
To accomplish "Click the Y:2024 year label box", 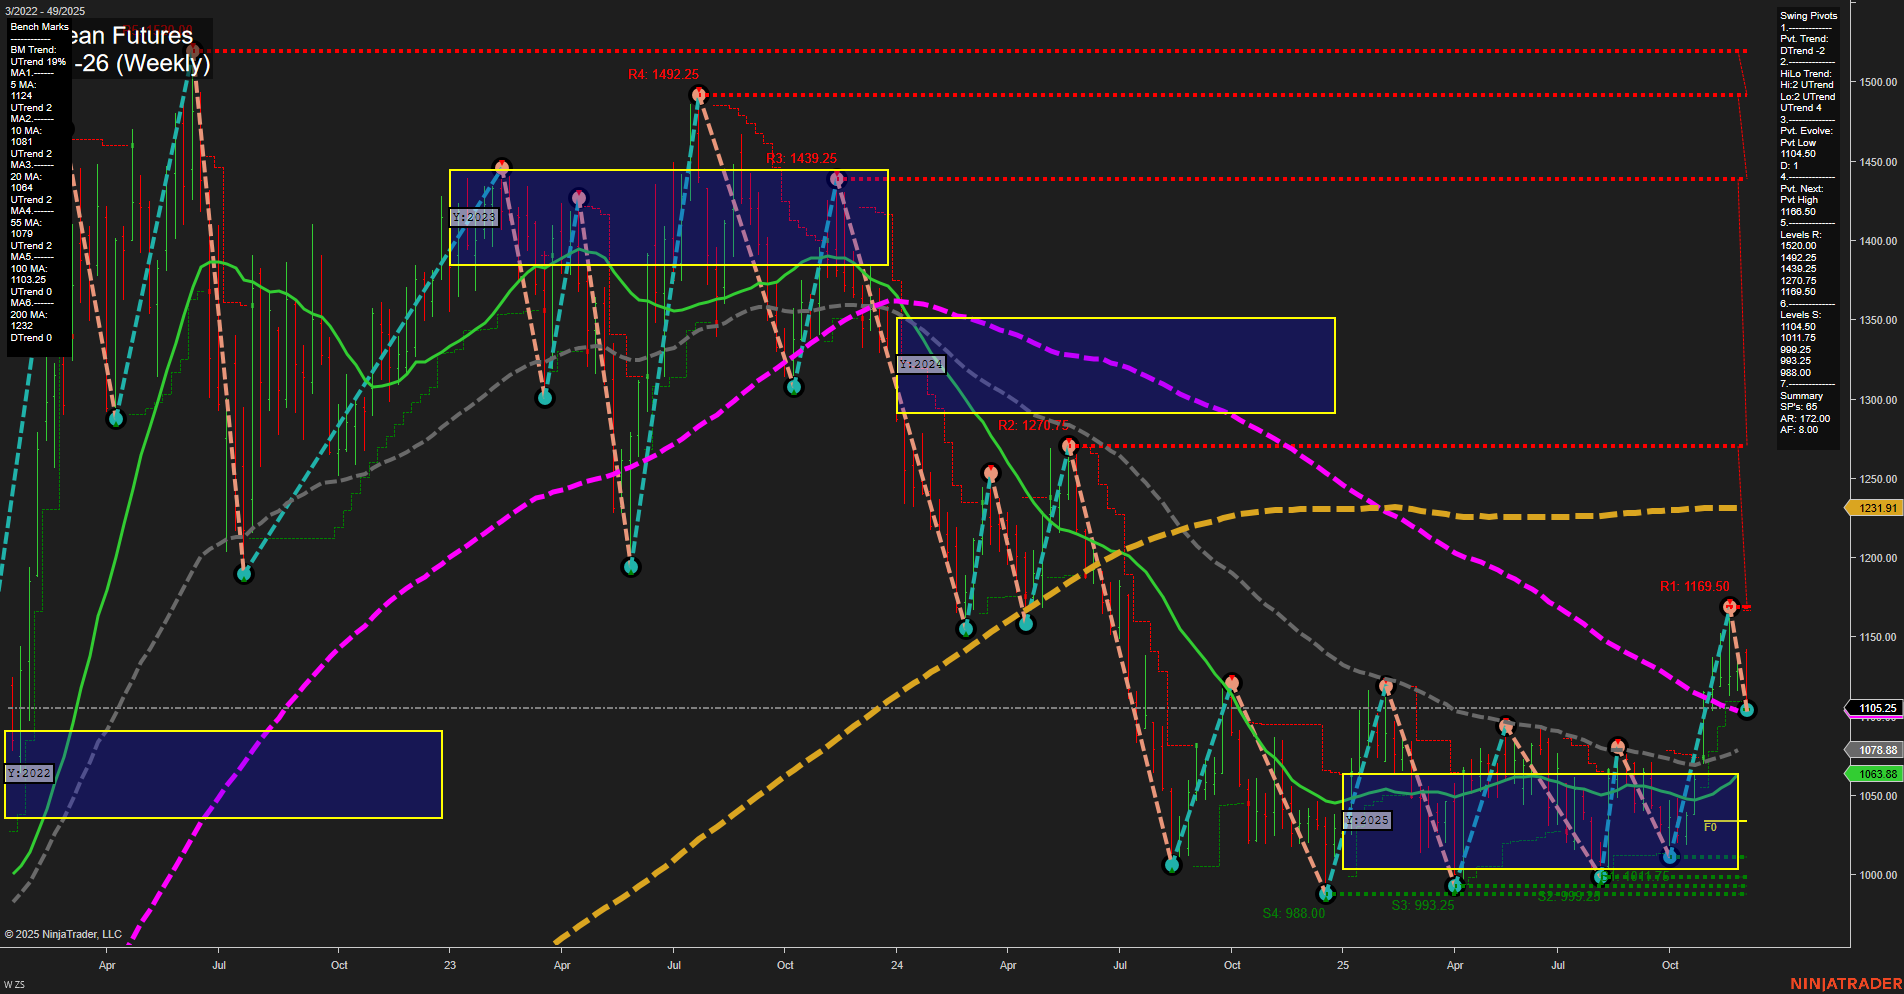I will [x=921, y=364].
